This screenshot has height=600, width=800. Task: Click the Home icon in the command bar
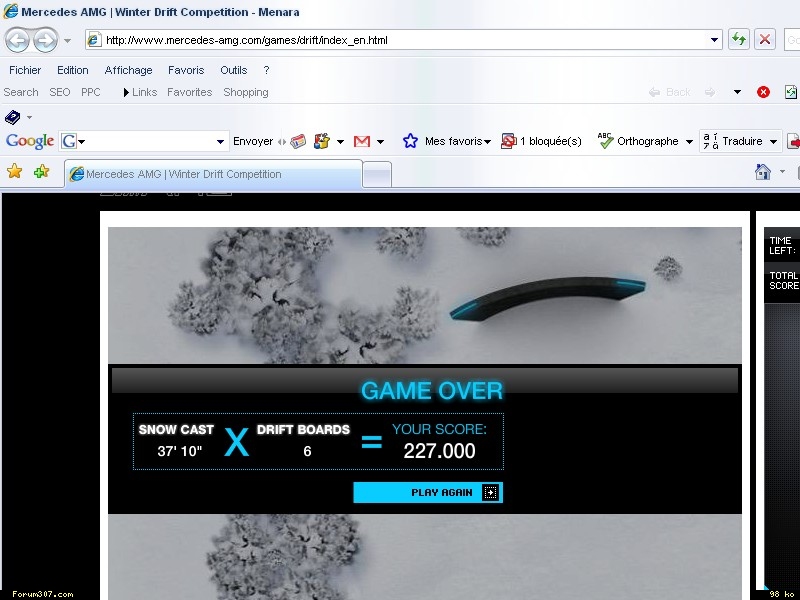(762, 172)
